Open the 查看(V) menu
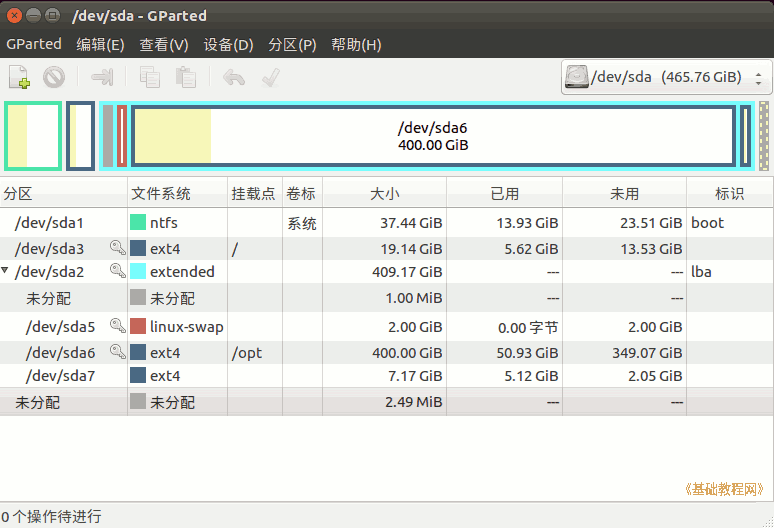 tap(164, 45)
